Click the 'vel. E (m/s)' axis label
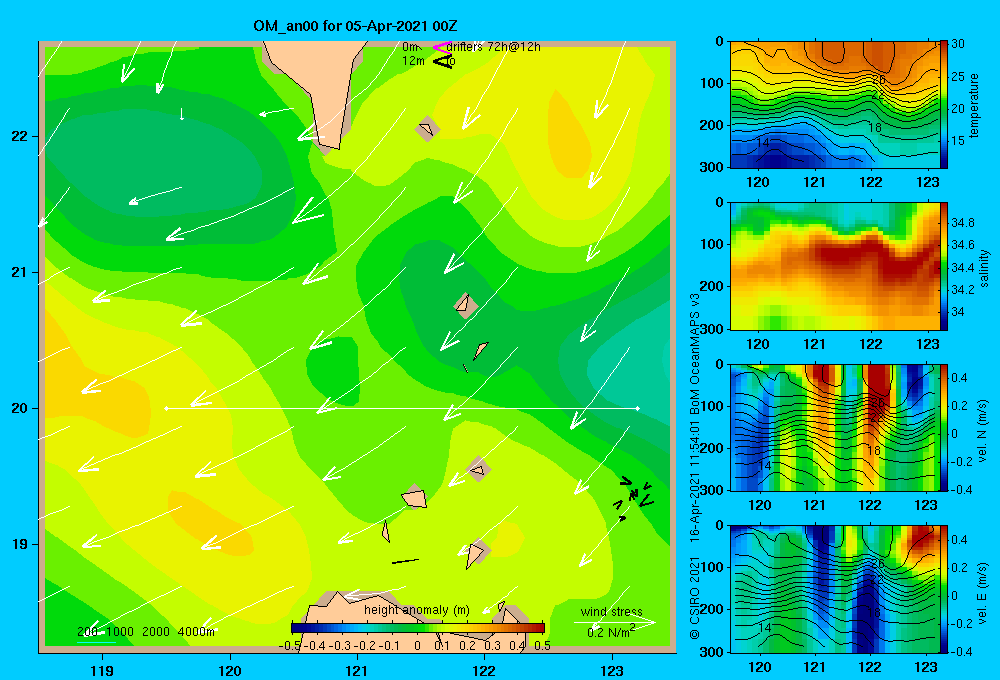This screenshot has height=680, width=1000. pos(982,592)
